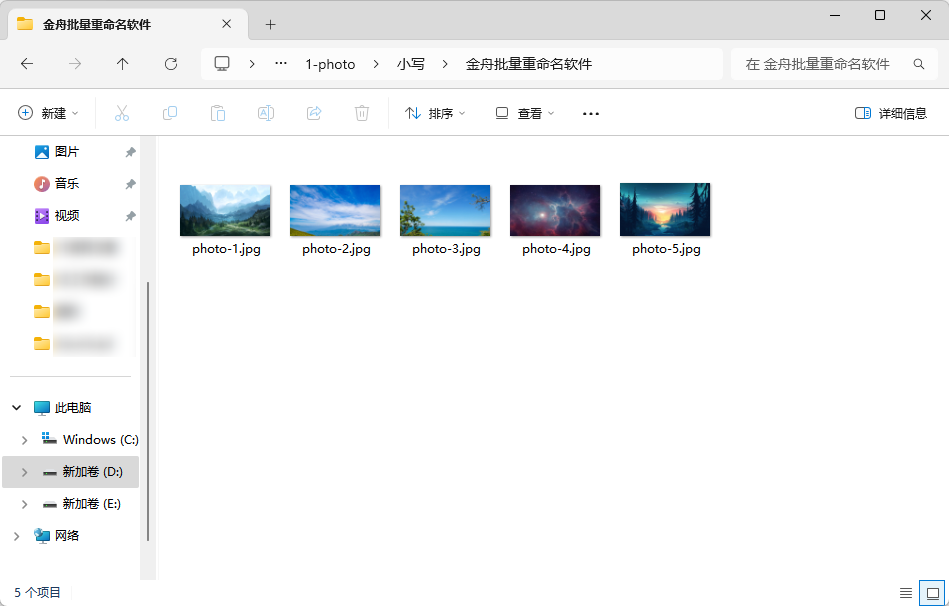Click the Delete icon on the toolbar

[361, 113]
